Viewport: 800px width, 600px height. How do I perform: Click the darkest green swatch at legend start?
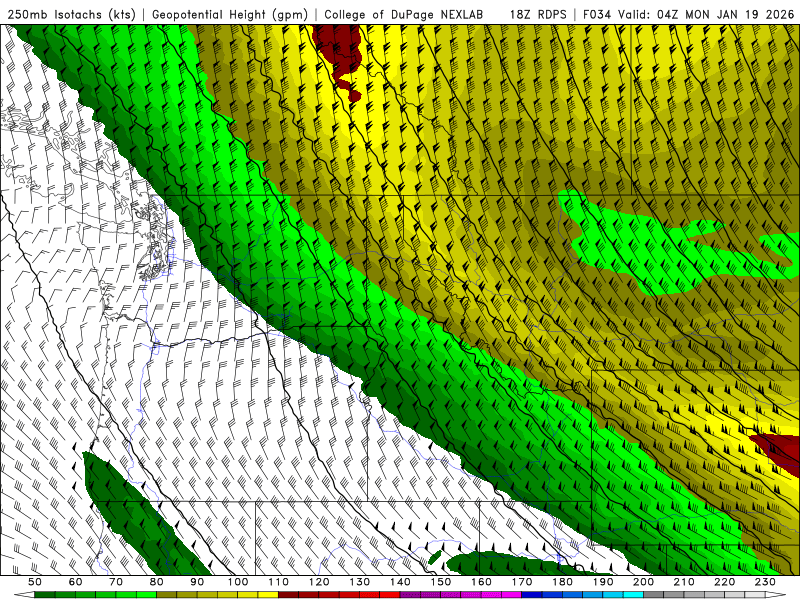pyautogui.click(x=45, y=595)
